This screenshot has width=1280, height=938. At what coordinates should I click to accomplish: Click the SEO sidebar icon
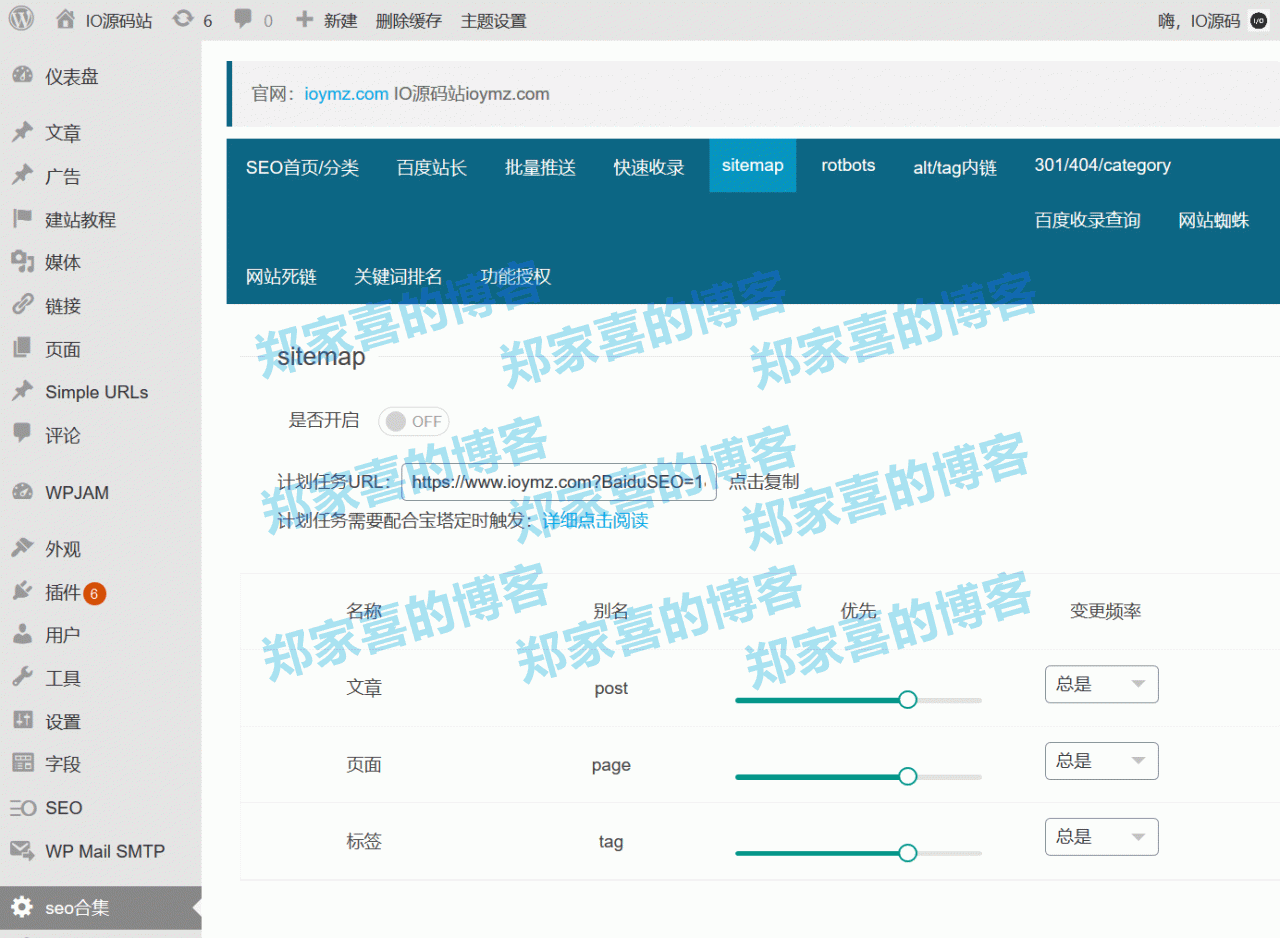22,808
